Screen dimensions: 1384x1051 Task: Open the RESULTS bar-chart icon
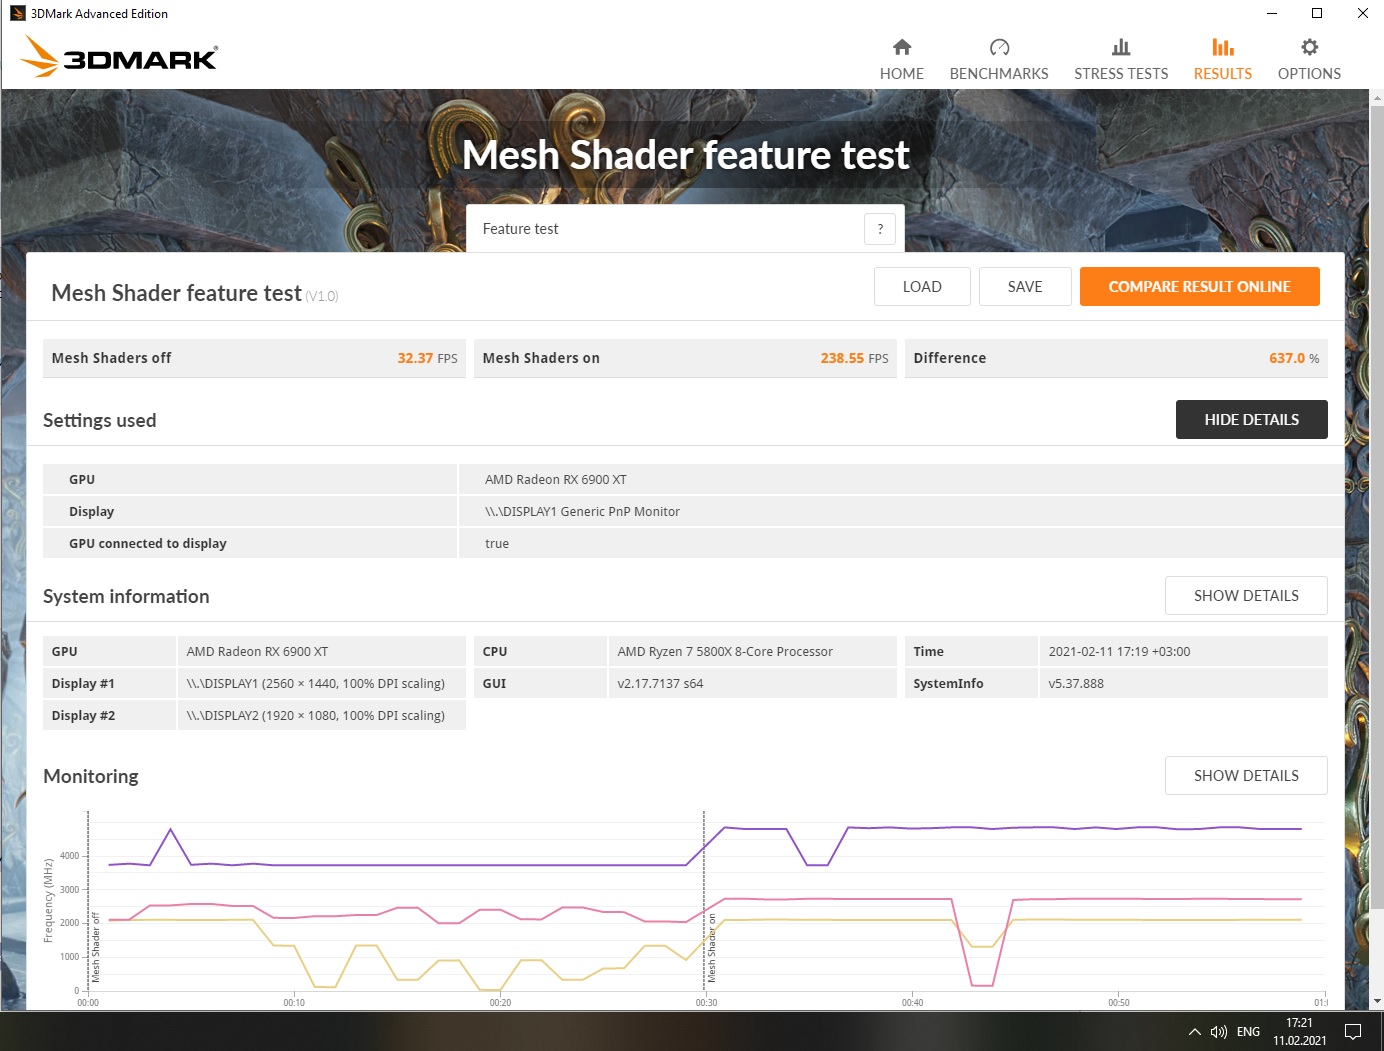[x=1222, y=47]
